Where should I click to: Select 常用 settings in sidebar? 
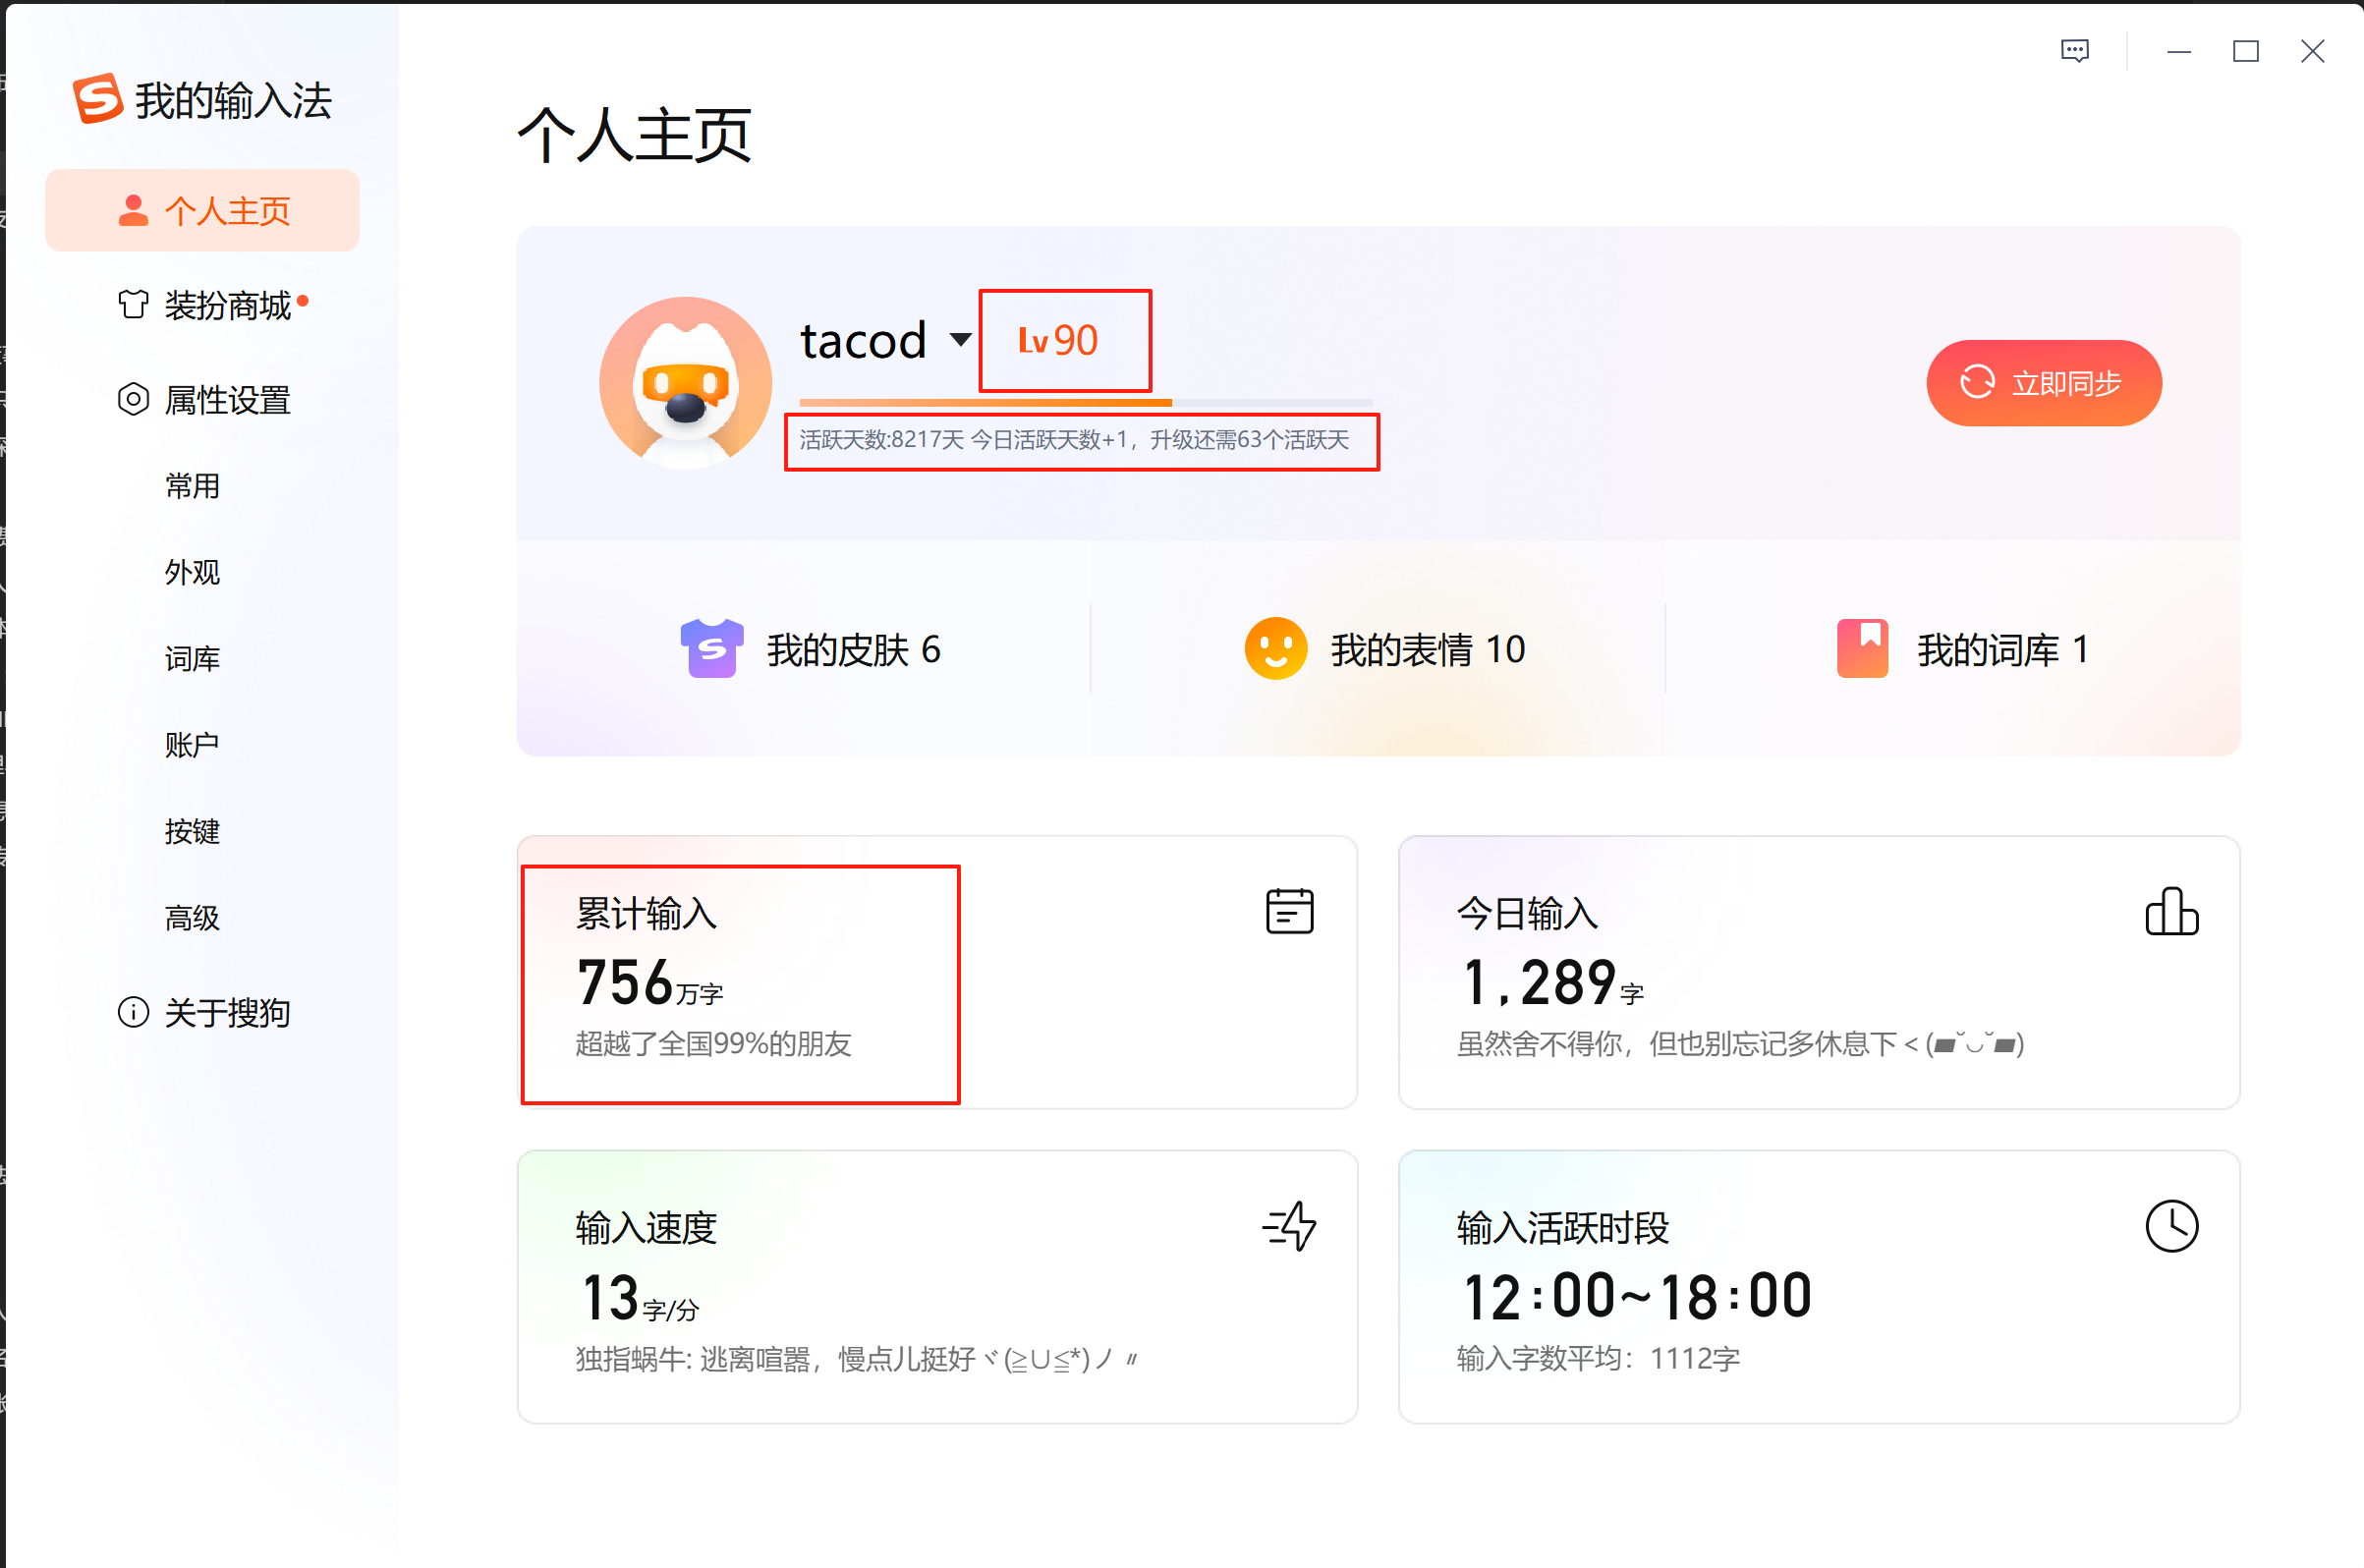click(x=192, y=486)
